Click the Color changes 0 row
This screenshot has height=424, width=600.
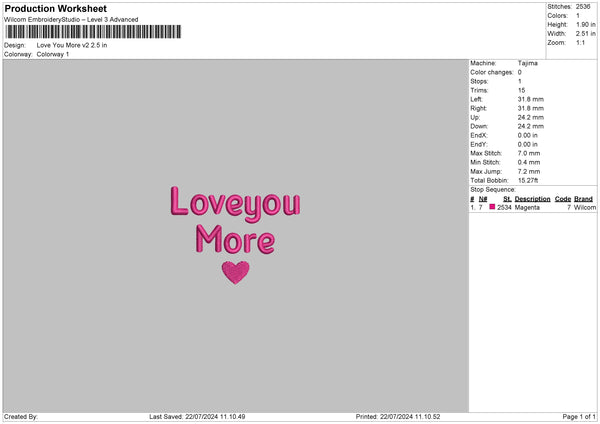pyautogui.click(x=496, y=72)
